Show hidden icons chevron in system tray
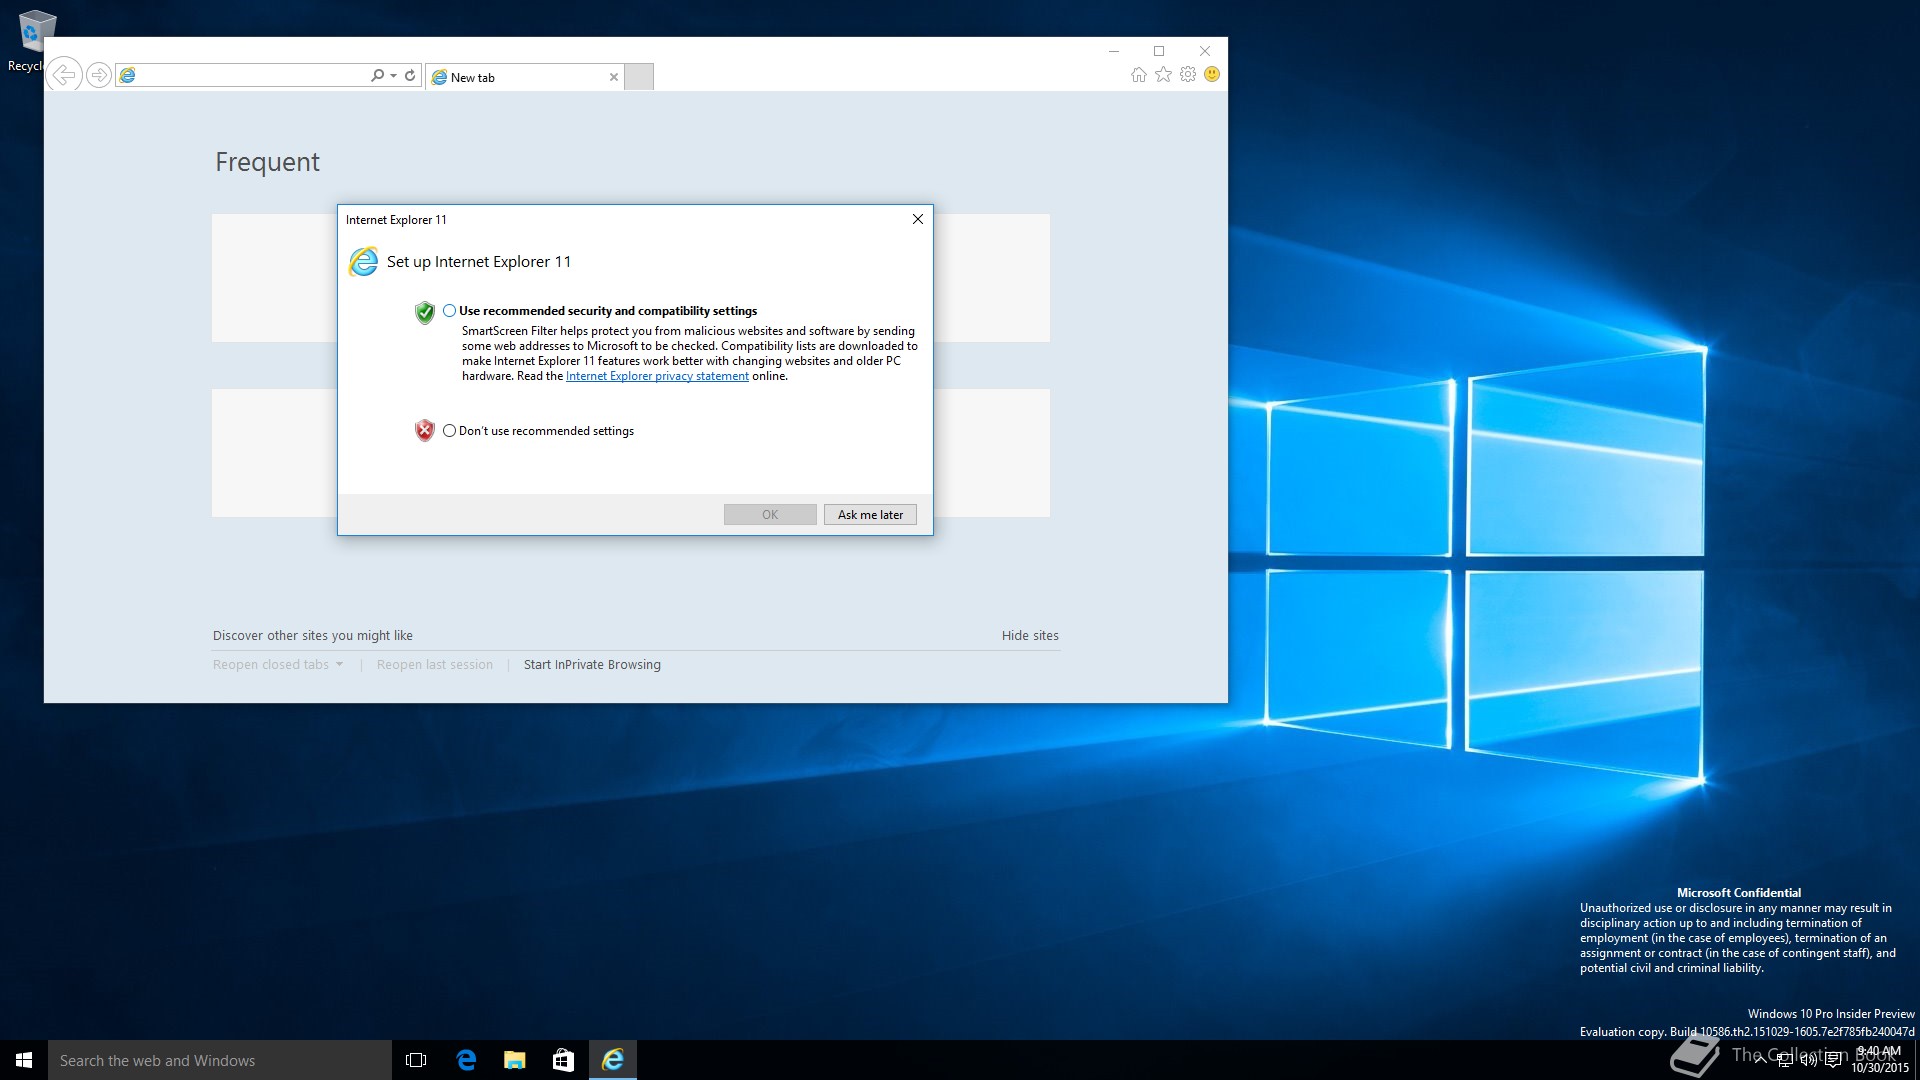The image size is (1920, 1080). point(1760,1060)
